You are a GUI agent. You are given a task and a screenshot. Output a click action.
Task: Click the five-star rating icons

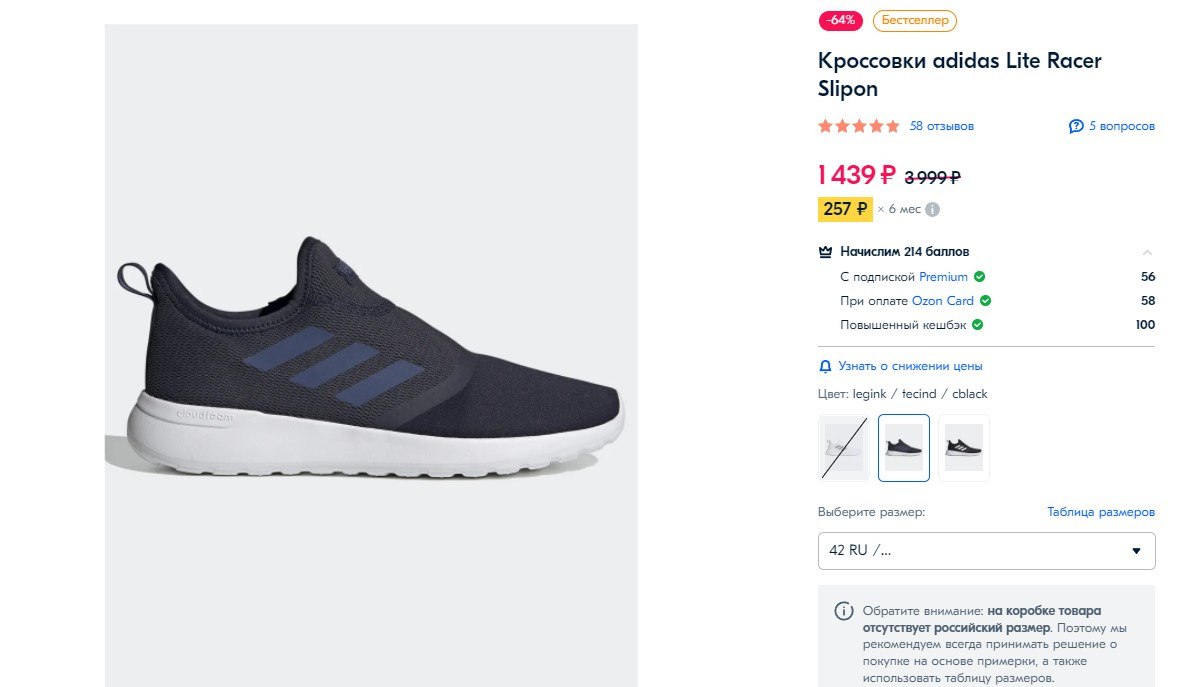[858, 126]
